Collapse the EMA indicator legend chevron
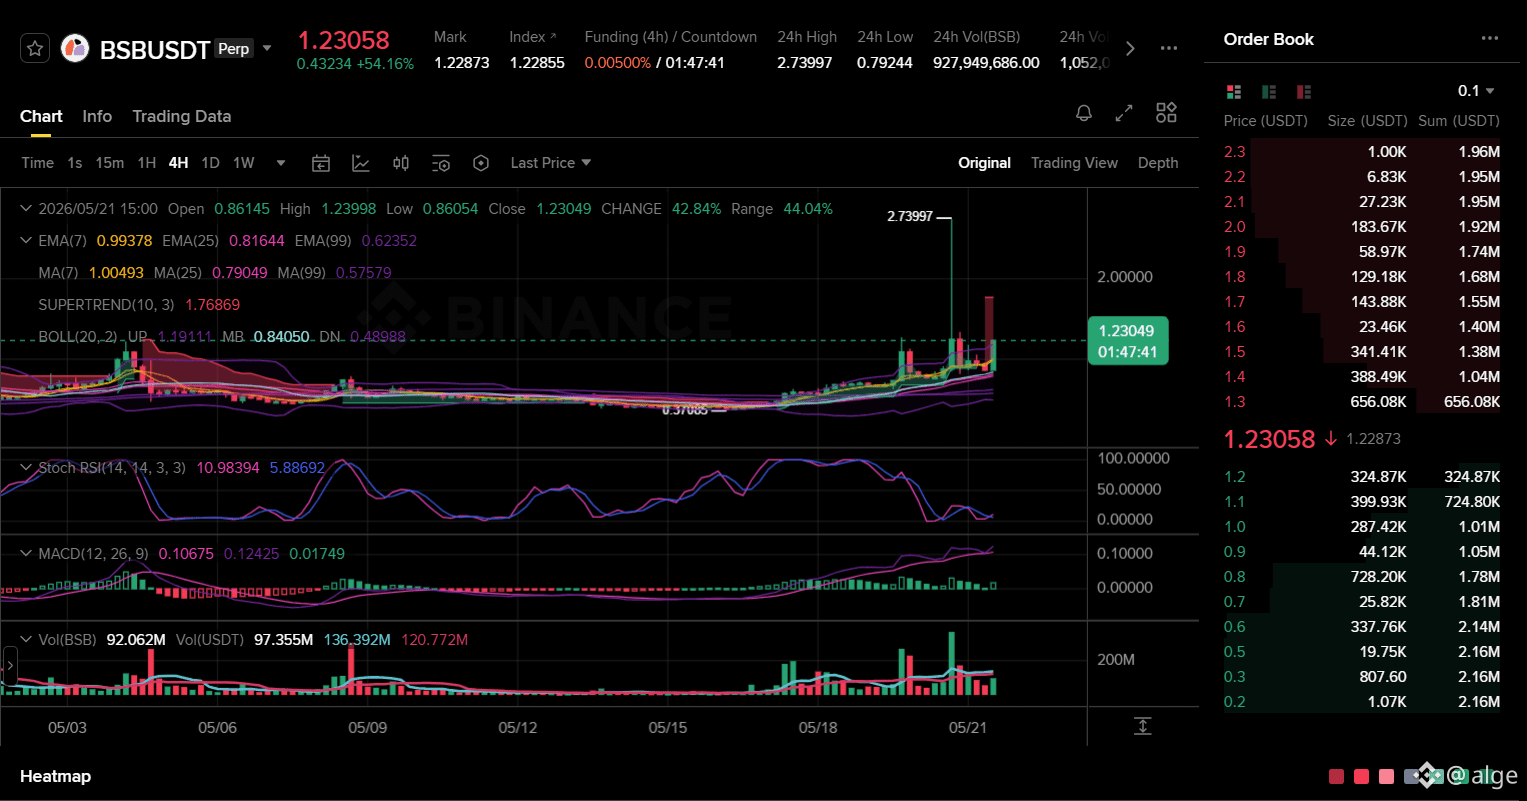Image resolution: width=1527 pixels, height=801 pixels. [x=26, y=241]
